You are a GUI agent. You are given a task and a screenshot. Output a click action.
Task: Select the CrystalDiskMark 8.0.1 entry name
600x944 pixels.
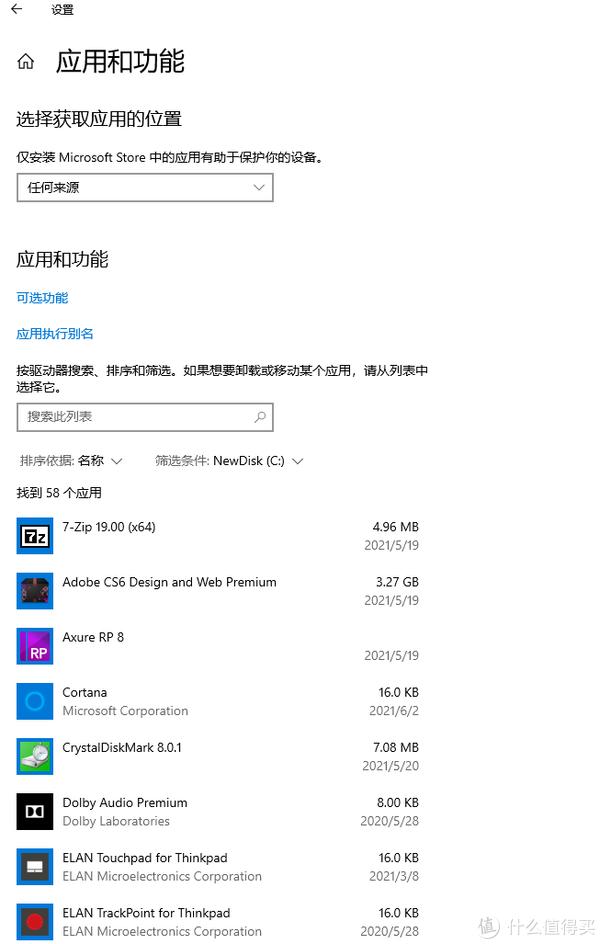pos(122,747)
